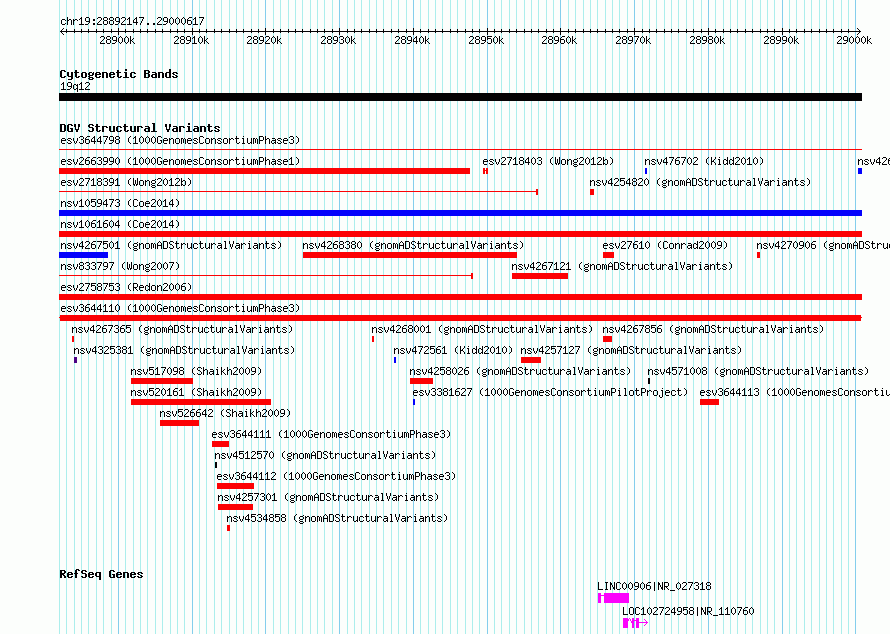Click the blue nsv1059473 (Coe2014) bar
890x634 pixels.
[460, 213]
